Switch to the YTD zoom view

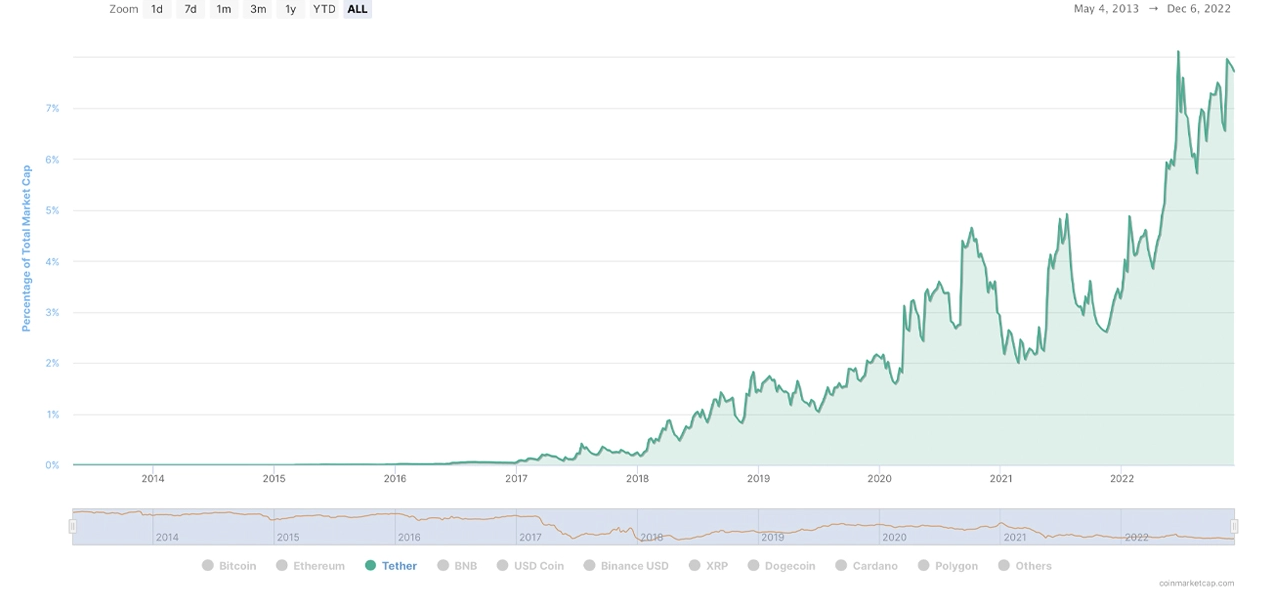click(323, 9)
